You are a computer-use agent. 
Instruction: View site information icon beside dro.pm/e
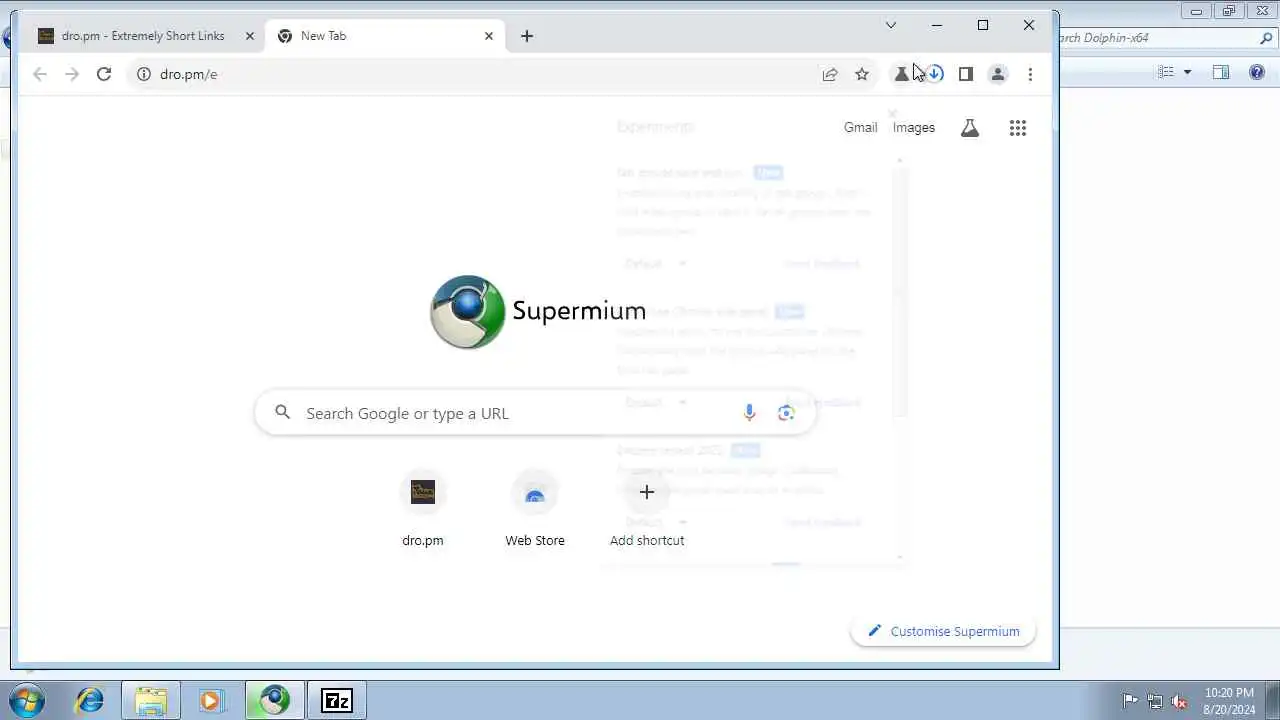143,74
